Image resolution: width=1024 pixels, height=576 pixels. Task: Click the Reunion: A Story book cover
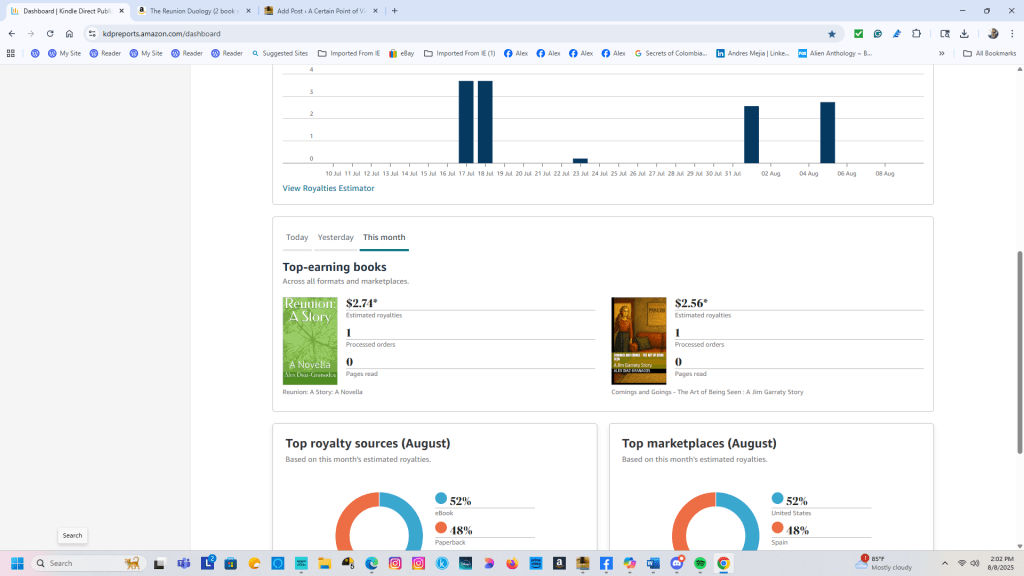pos(308,340)
